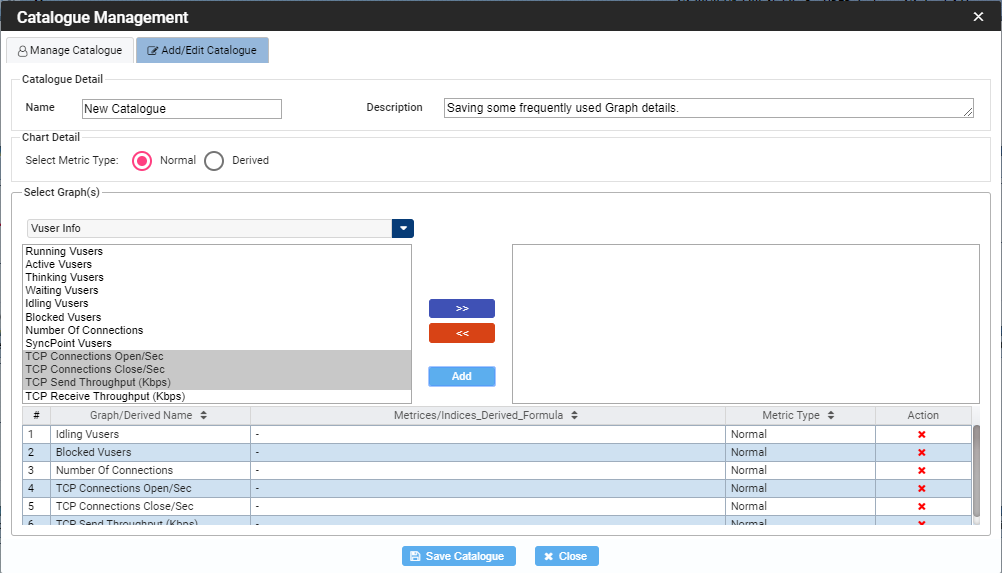Delete the Idling Vusers row
Image resolution: width=1002 pixels, height=573 pixels.
point(921,434)
